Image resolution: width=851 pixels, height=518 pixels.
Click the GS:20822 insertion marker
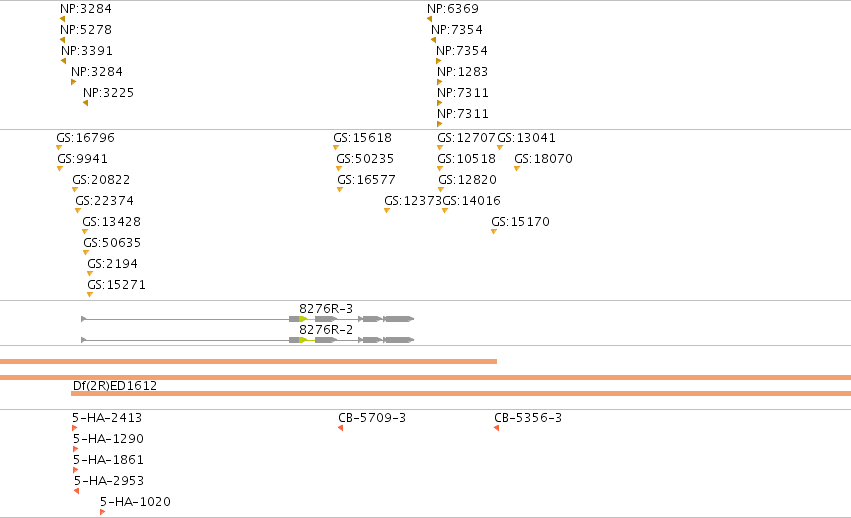pyautogui.click(x=75, y=189)
